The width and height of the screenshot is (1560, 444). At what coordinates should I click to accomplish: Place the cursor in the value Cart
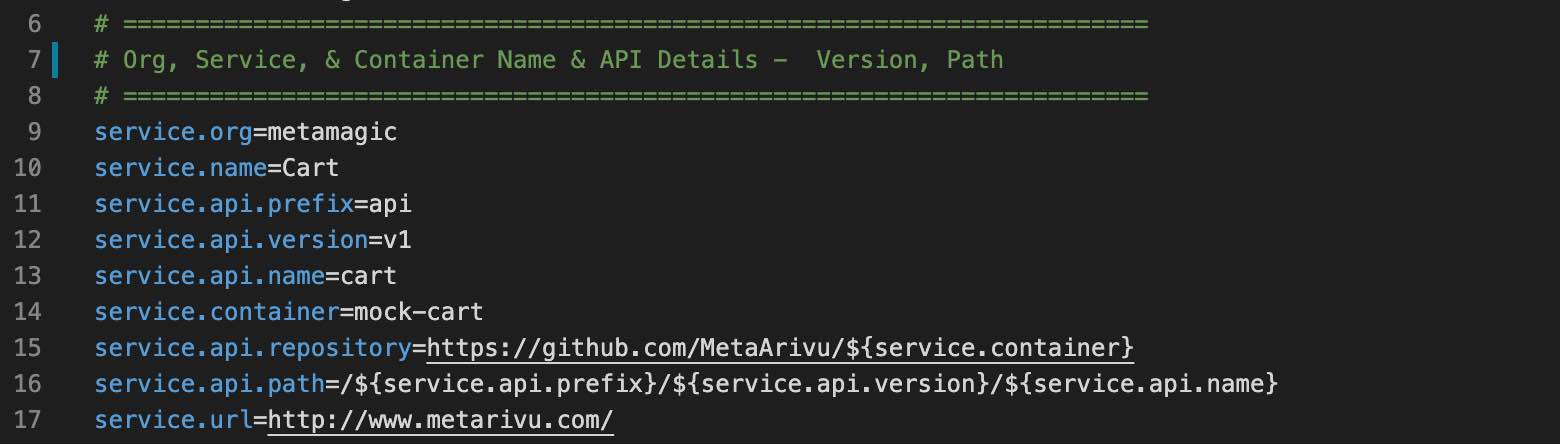point(311,168)
